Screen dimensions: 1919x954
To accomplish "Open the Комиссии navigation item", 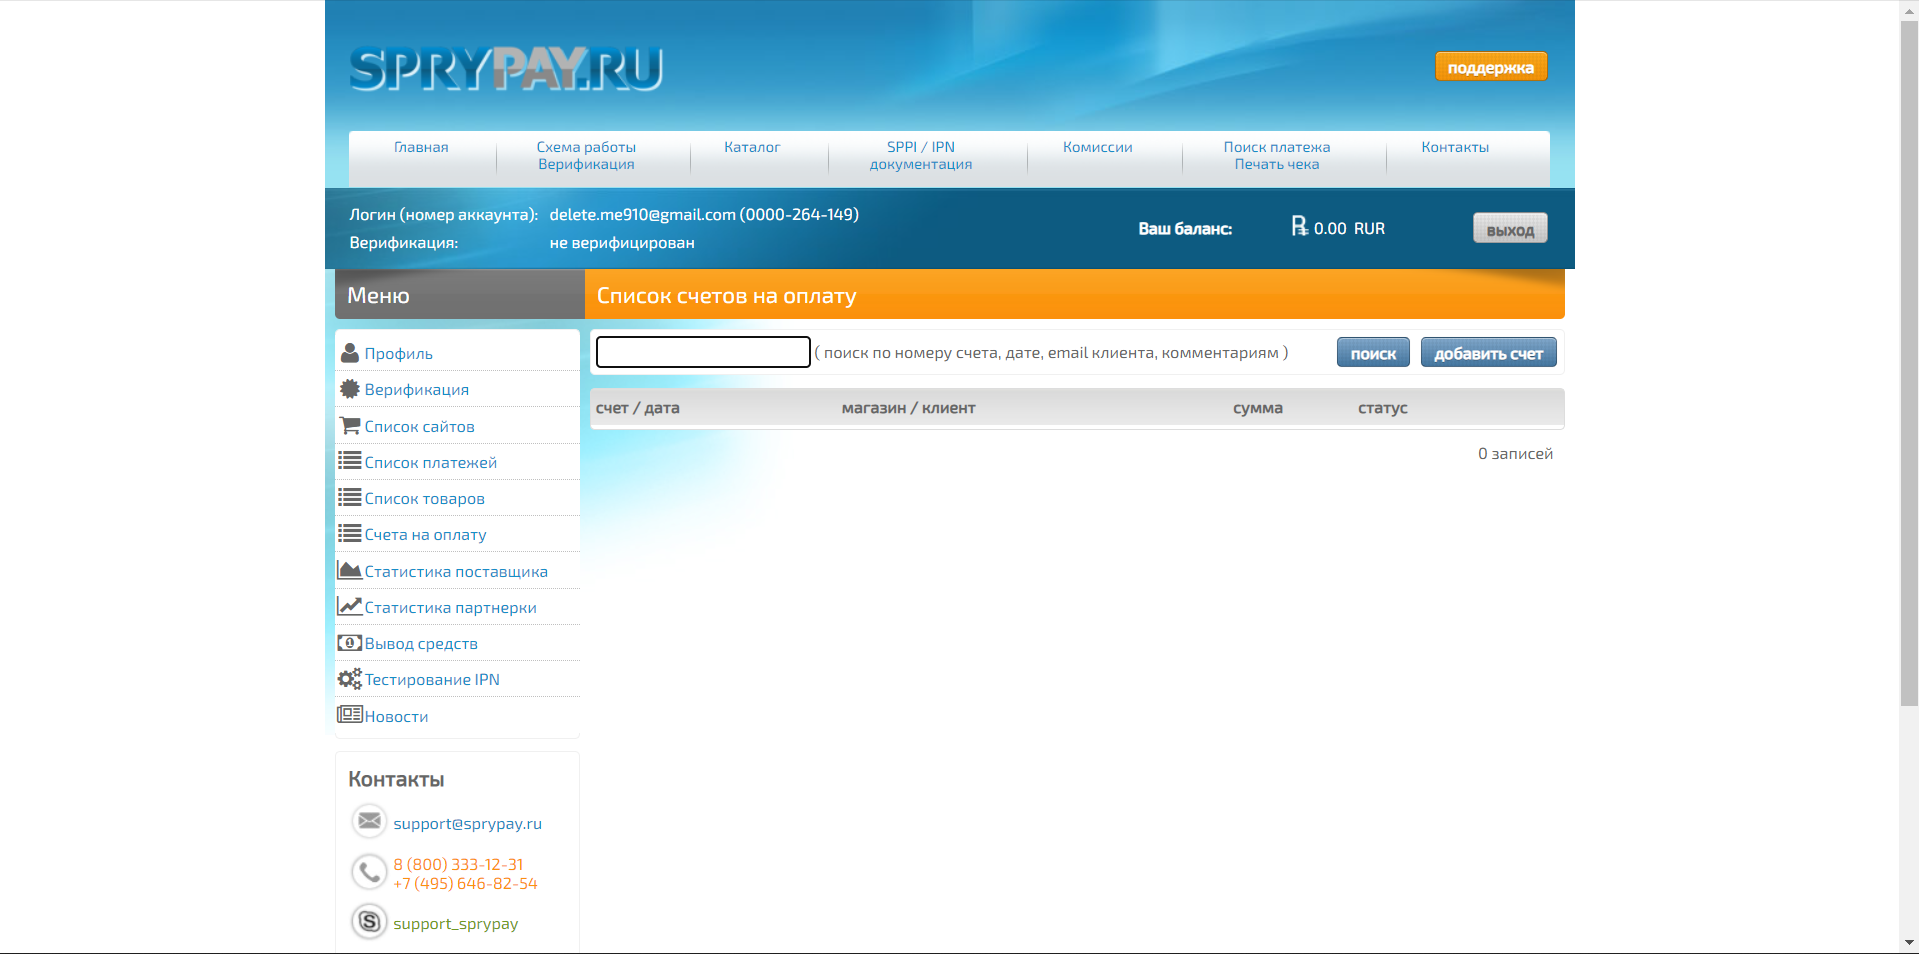I will coord(1098,147).
